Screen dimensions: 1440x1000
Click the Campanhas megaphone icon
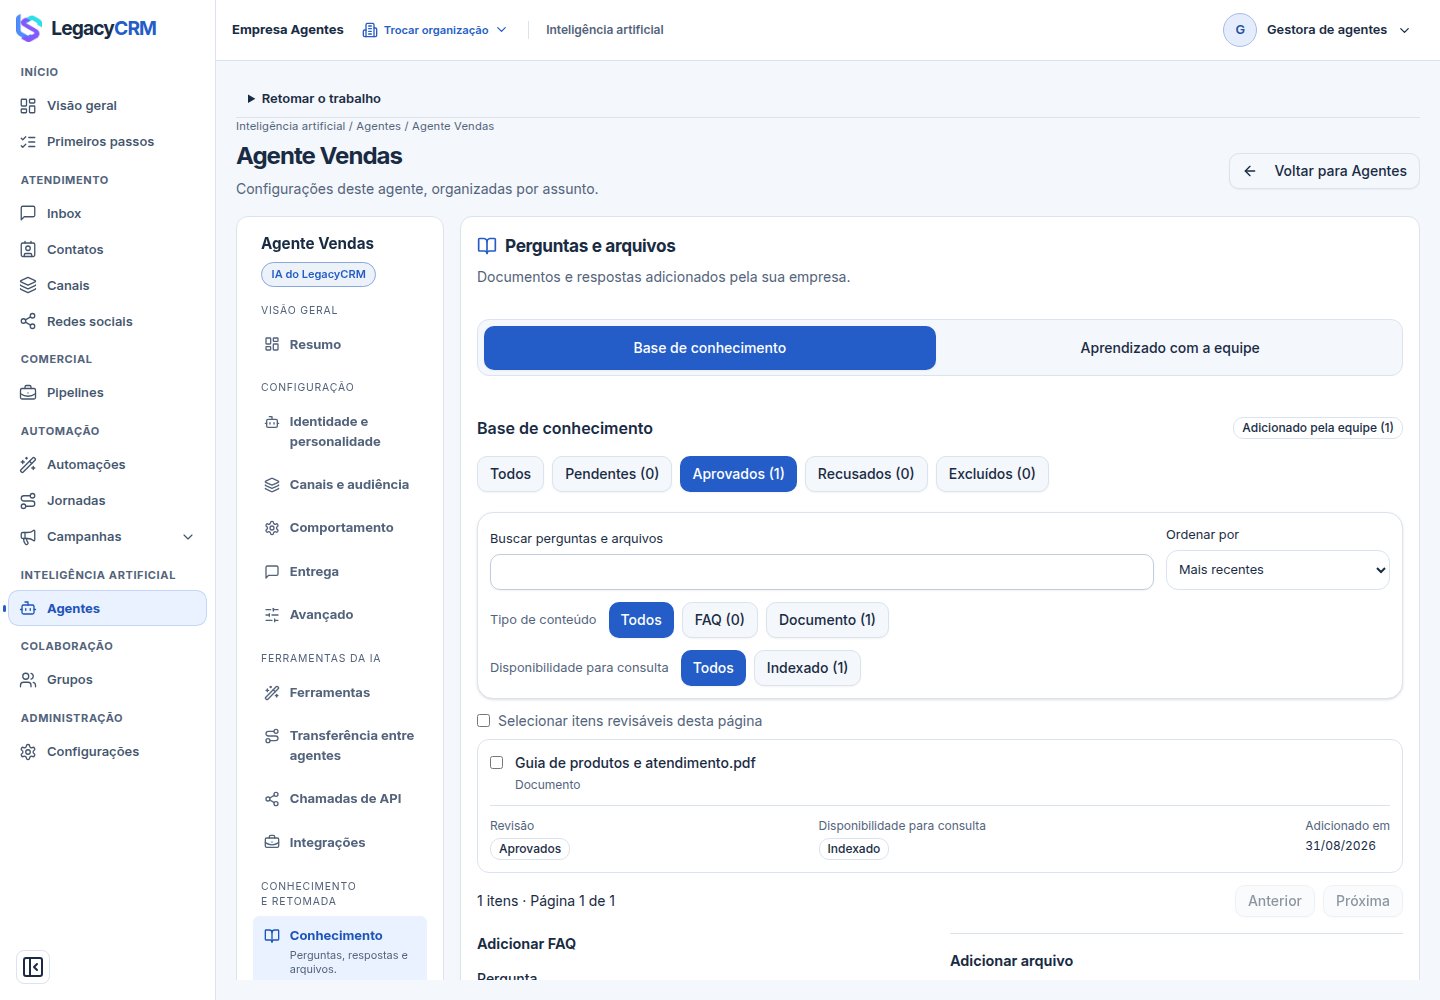tap(28, 536)
